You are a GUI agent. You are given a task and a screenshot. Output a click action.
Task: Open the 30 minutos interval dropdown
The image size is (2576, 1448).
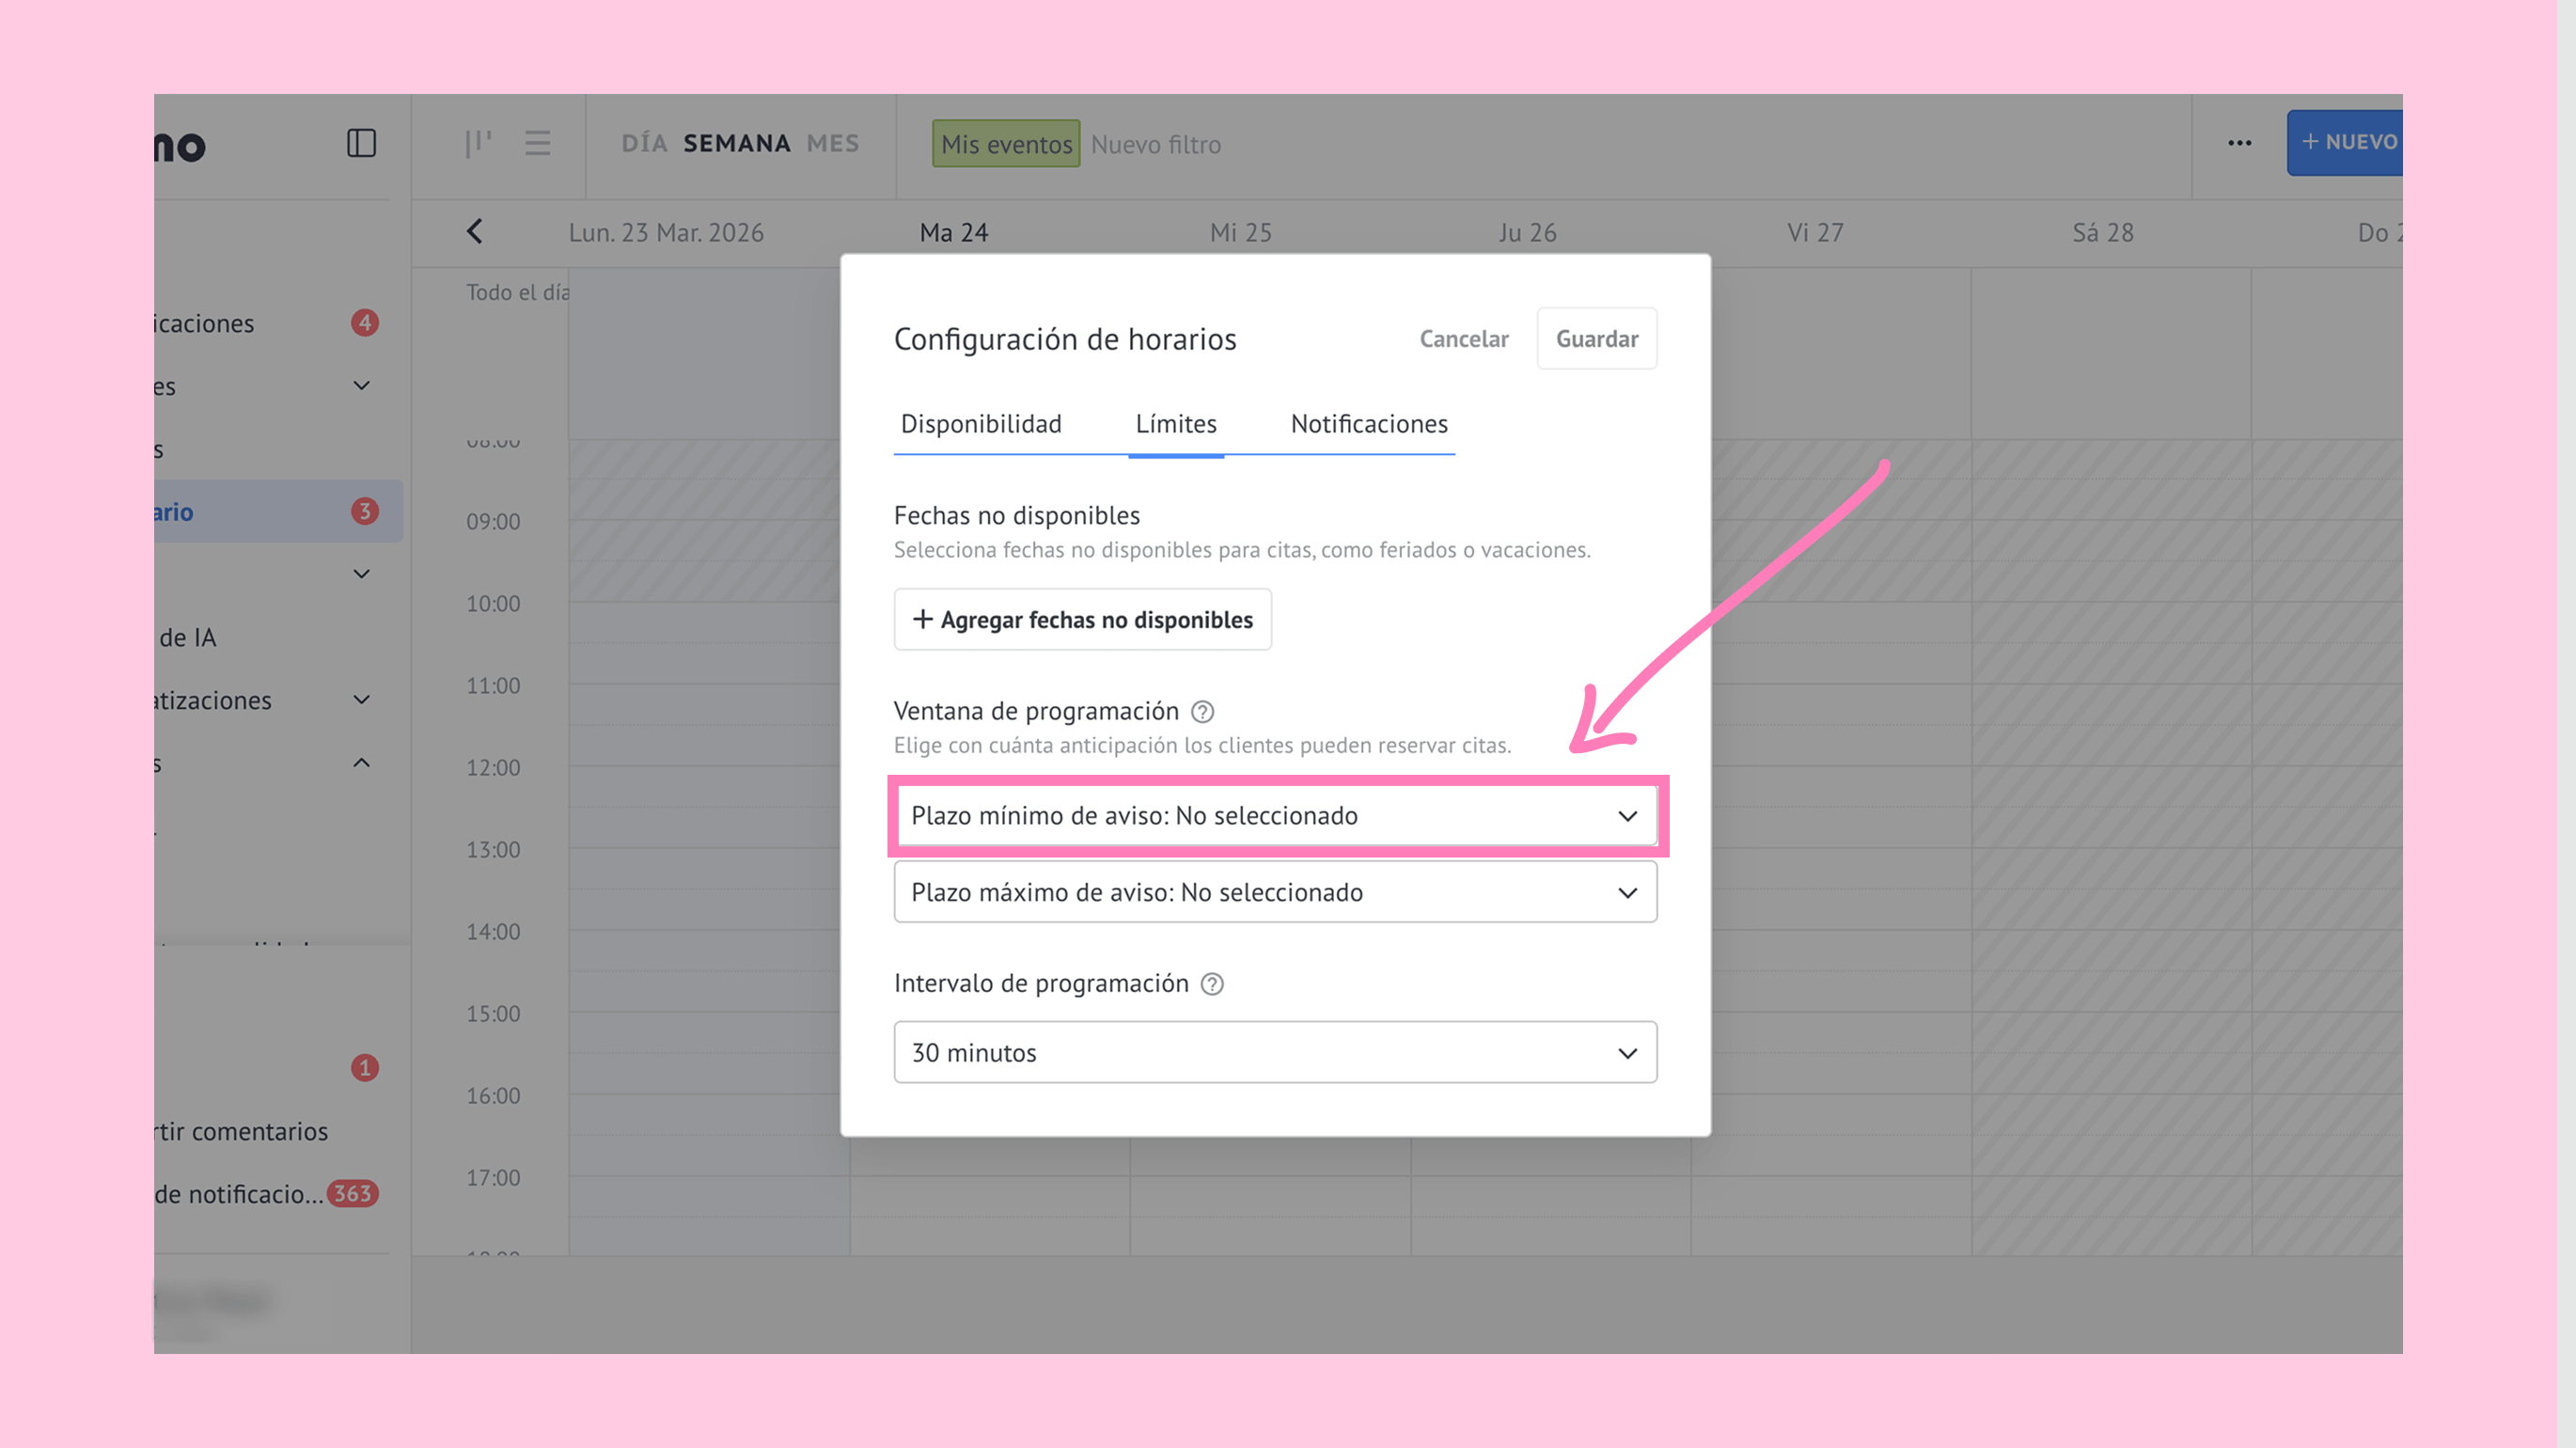pyautogui.click(x=1274, y=1052)
